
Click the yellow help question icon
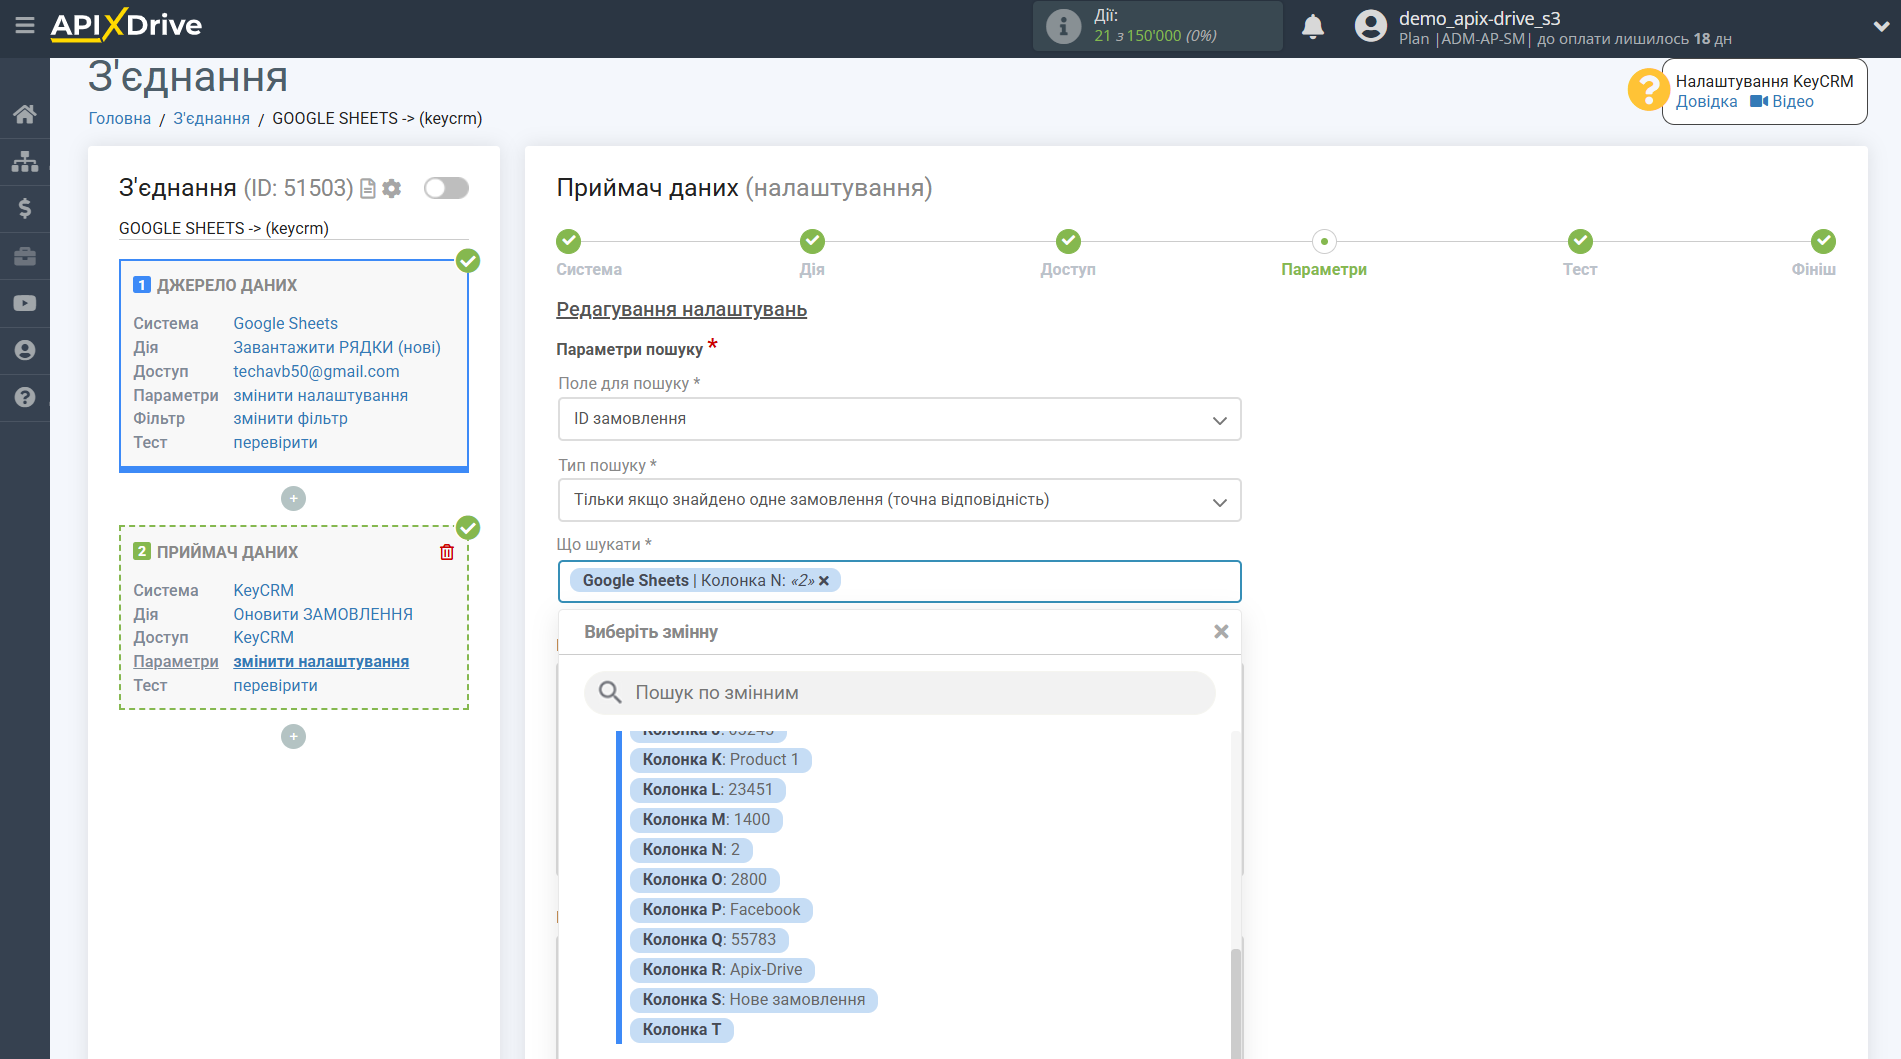point(1647,90)
